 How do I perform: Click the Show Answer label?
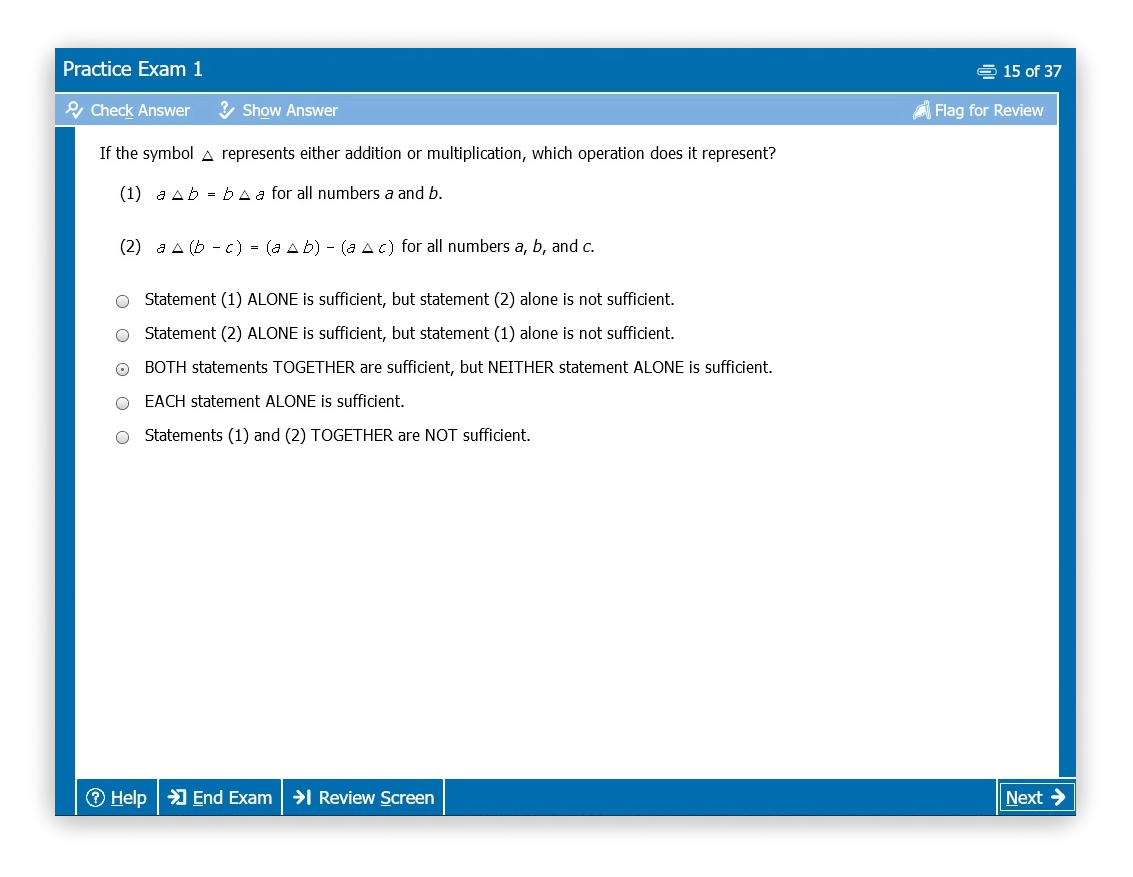click(290, 111)
